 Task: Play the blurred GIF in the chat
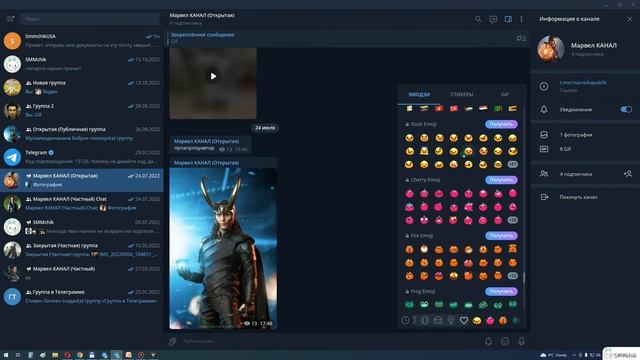click(x=213, y=76)
